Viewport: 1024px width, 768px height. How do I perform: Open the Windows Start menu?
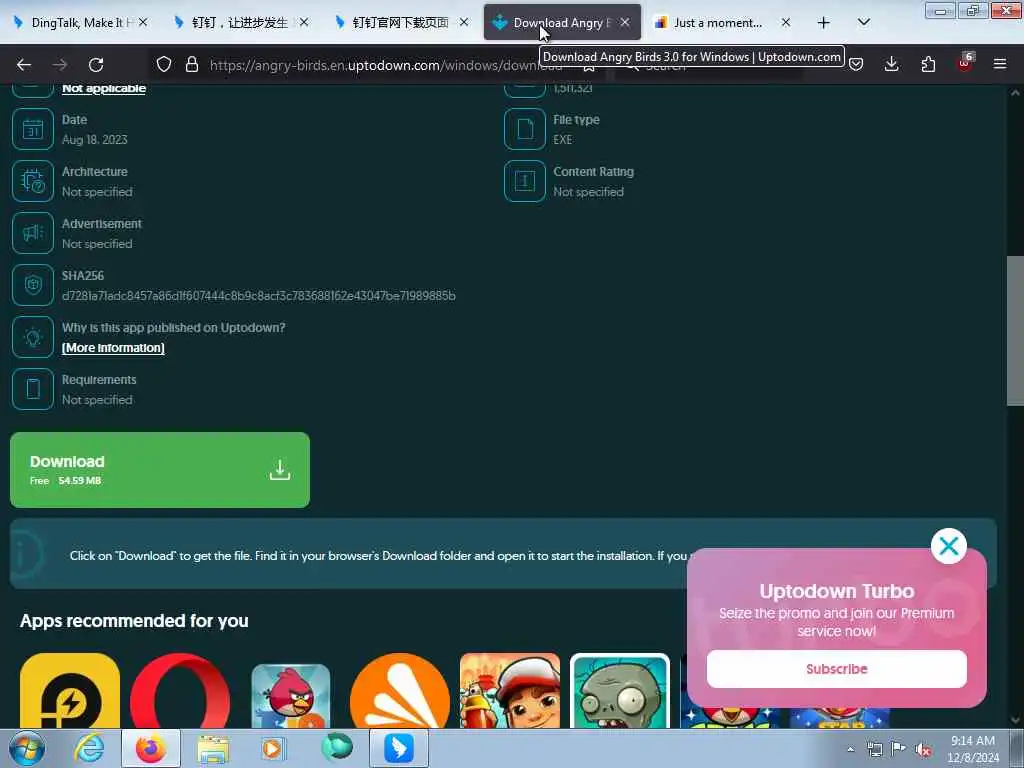click(x=27, y=748)
